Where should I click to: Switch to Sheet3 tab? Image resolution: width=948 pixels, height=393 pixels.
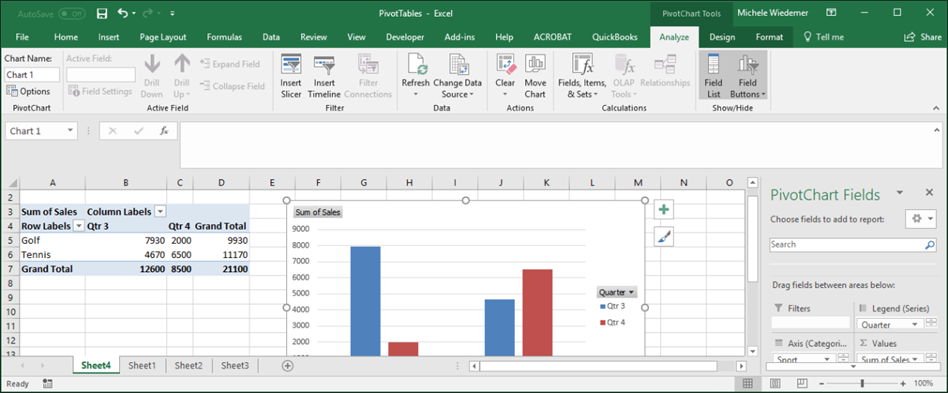point(235,365)
